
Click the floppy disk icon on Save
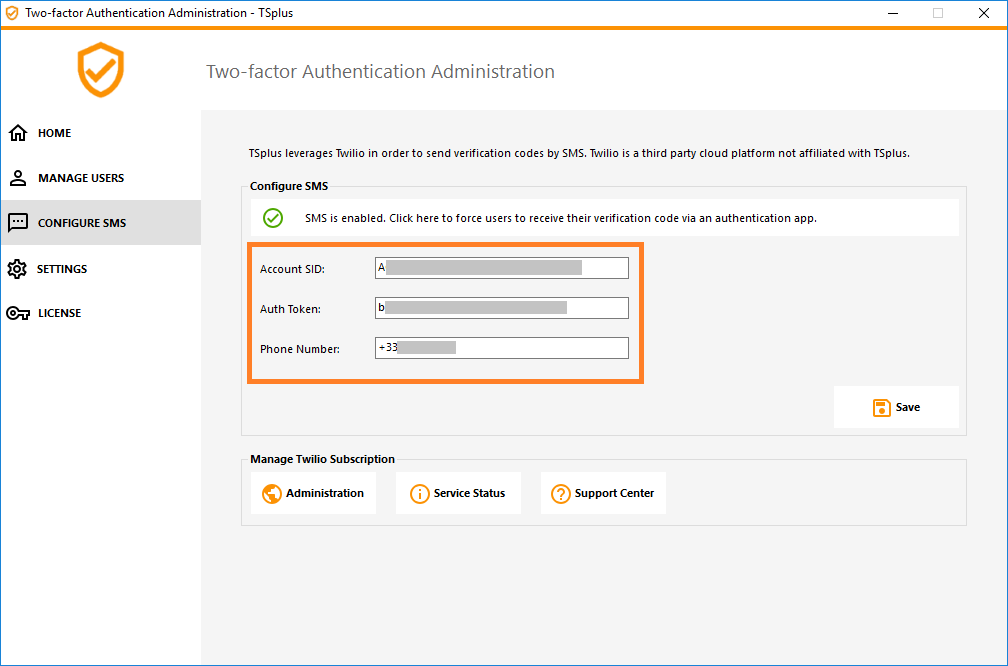(x=881, y=407)
